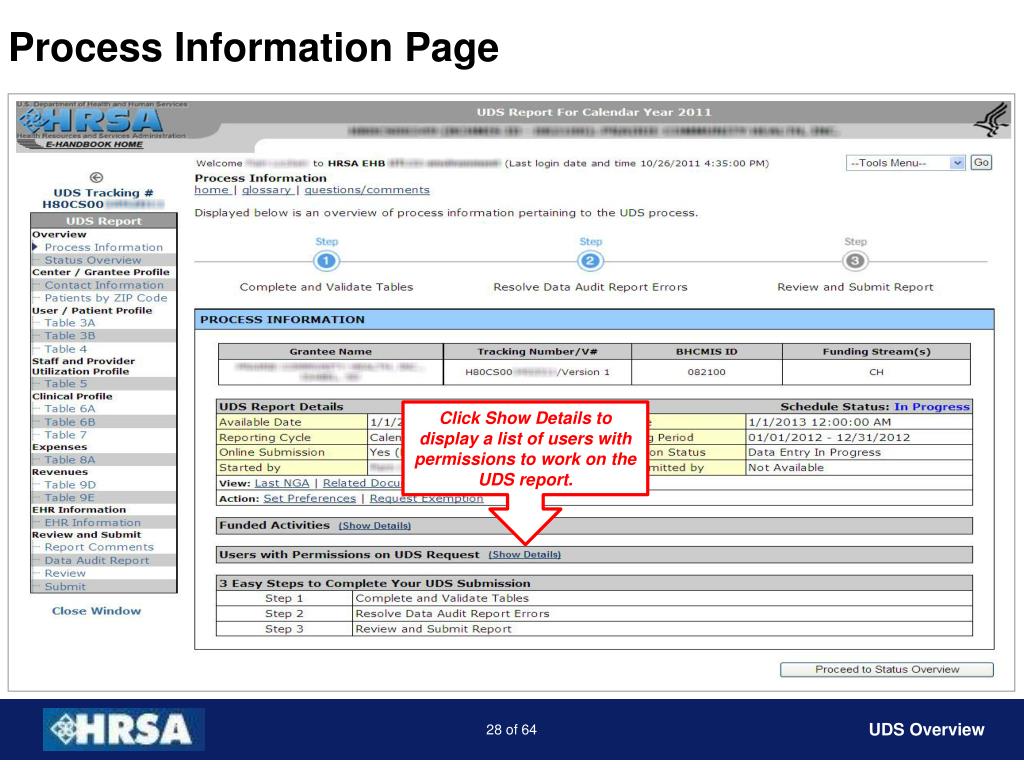Click Funding Stream value CH

point(876,372)
